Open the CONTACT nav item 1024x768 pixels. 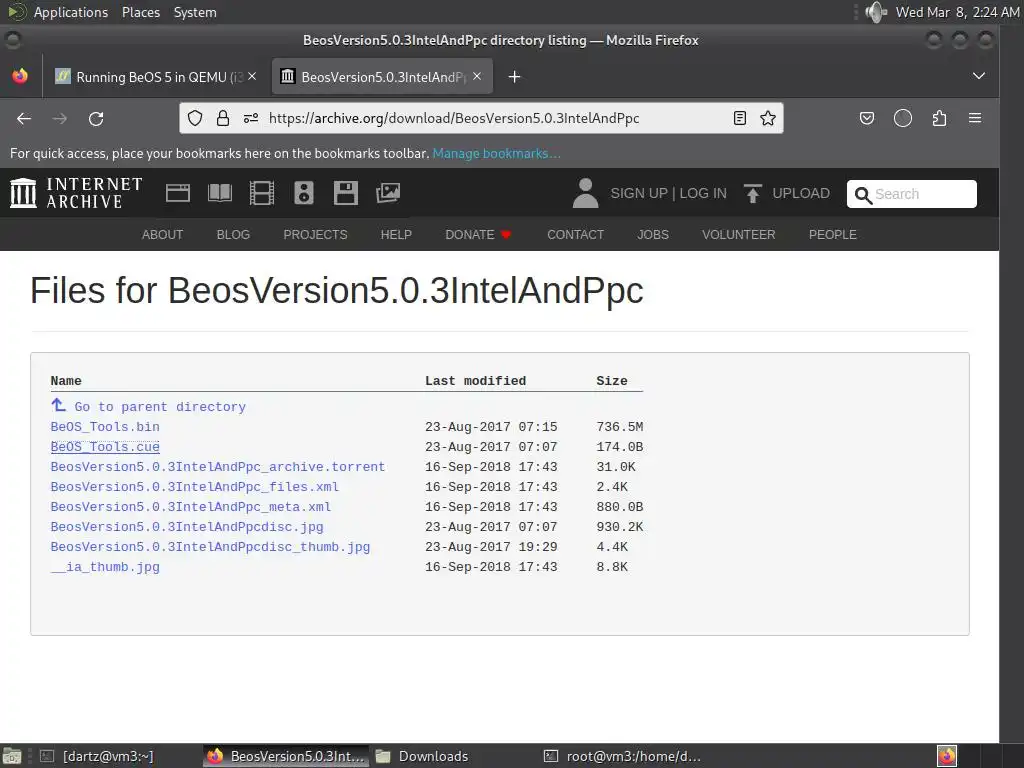coord(575,234)
